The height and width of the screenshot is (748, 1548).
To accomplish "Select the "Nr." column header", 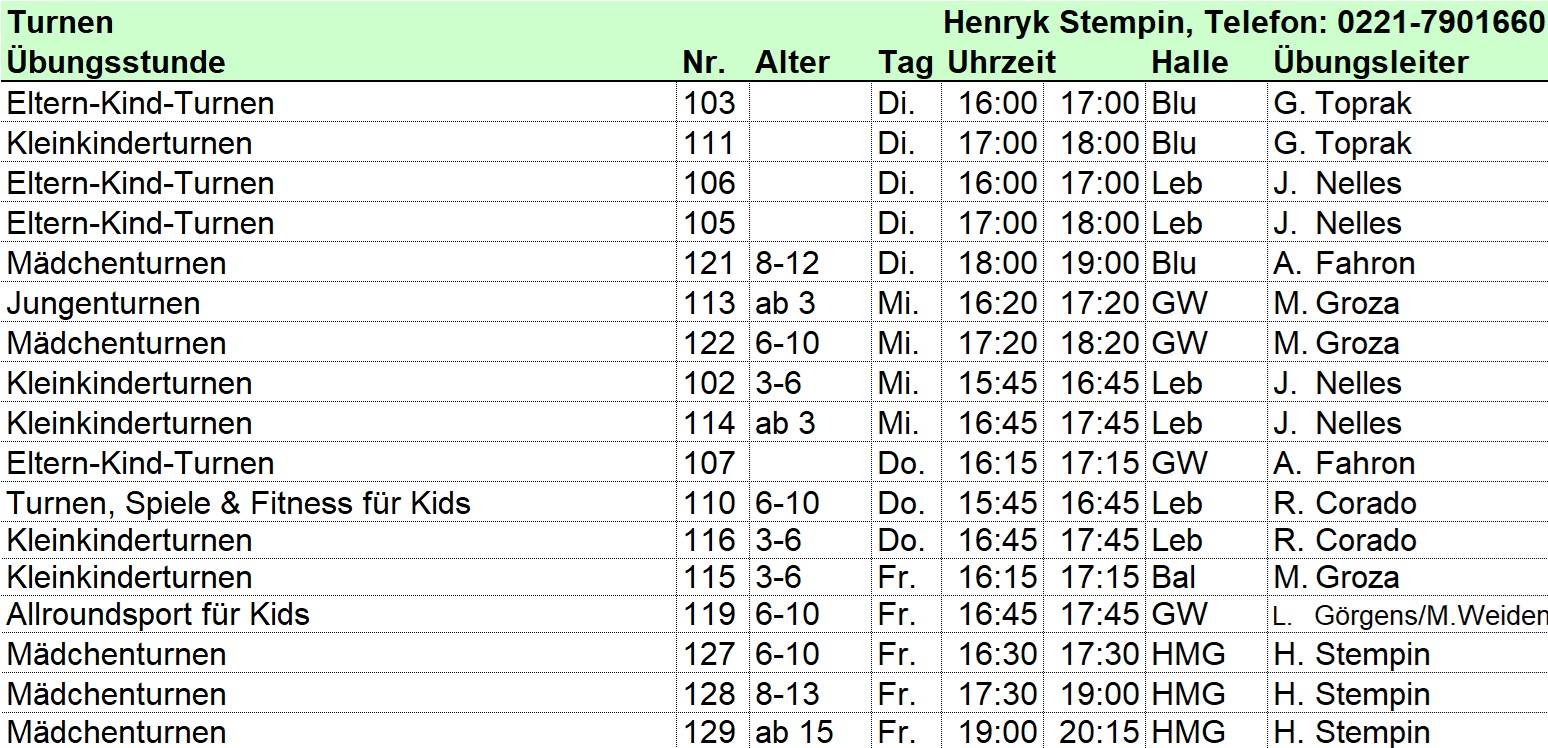I will click(x=704, y=62).
